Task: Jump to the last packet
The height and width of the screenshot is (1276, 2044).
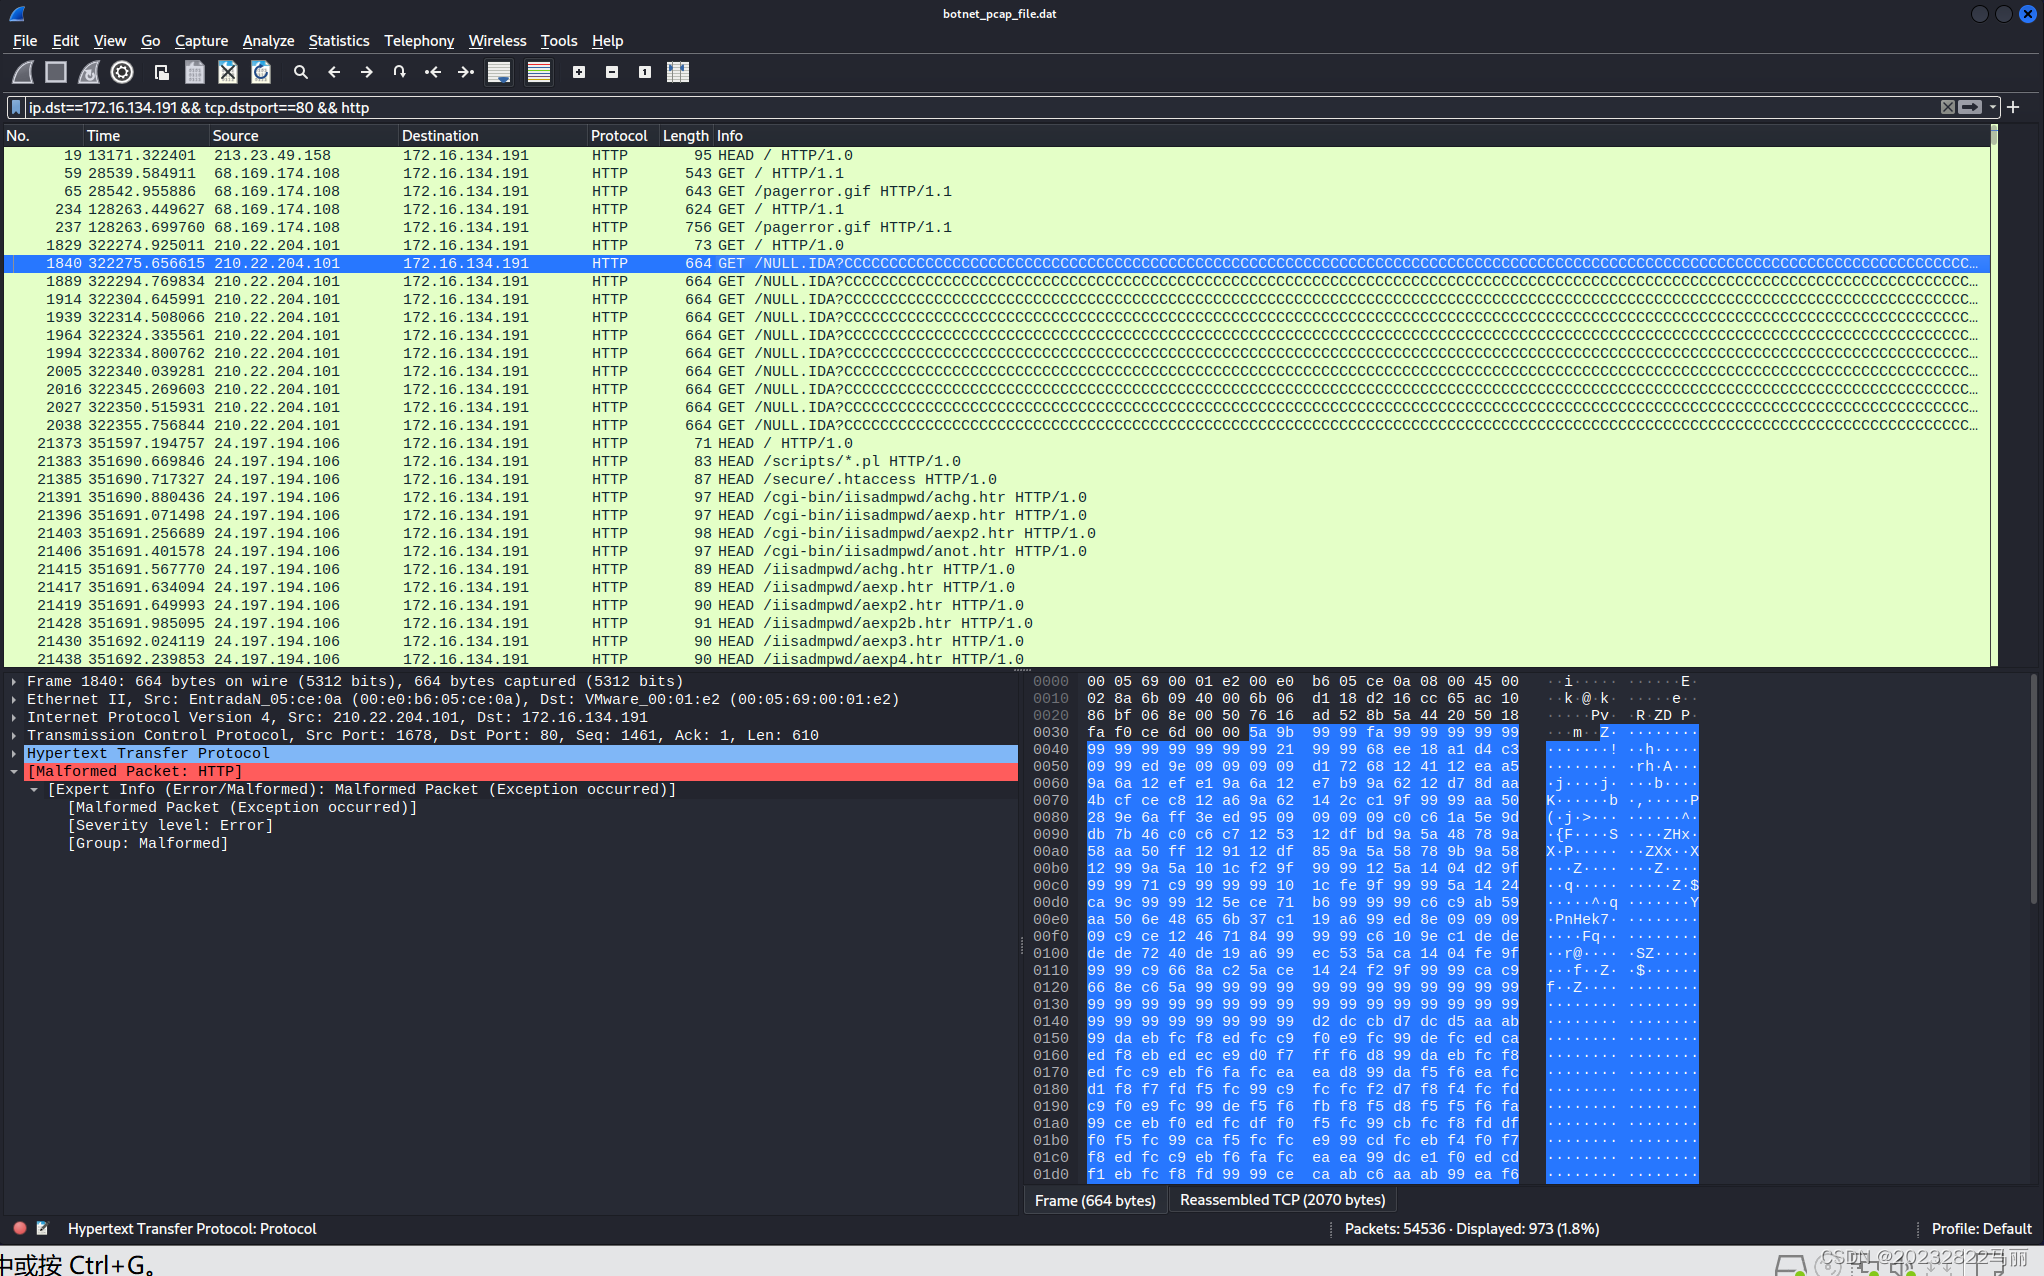Action: pos(465,72)
